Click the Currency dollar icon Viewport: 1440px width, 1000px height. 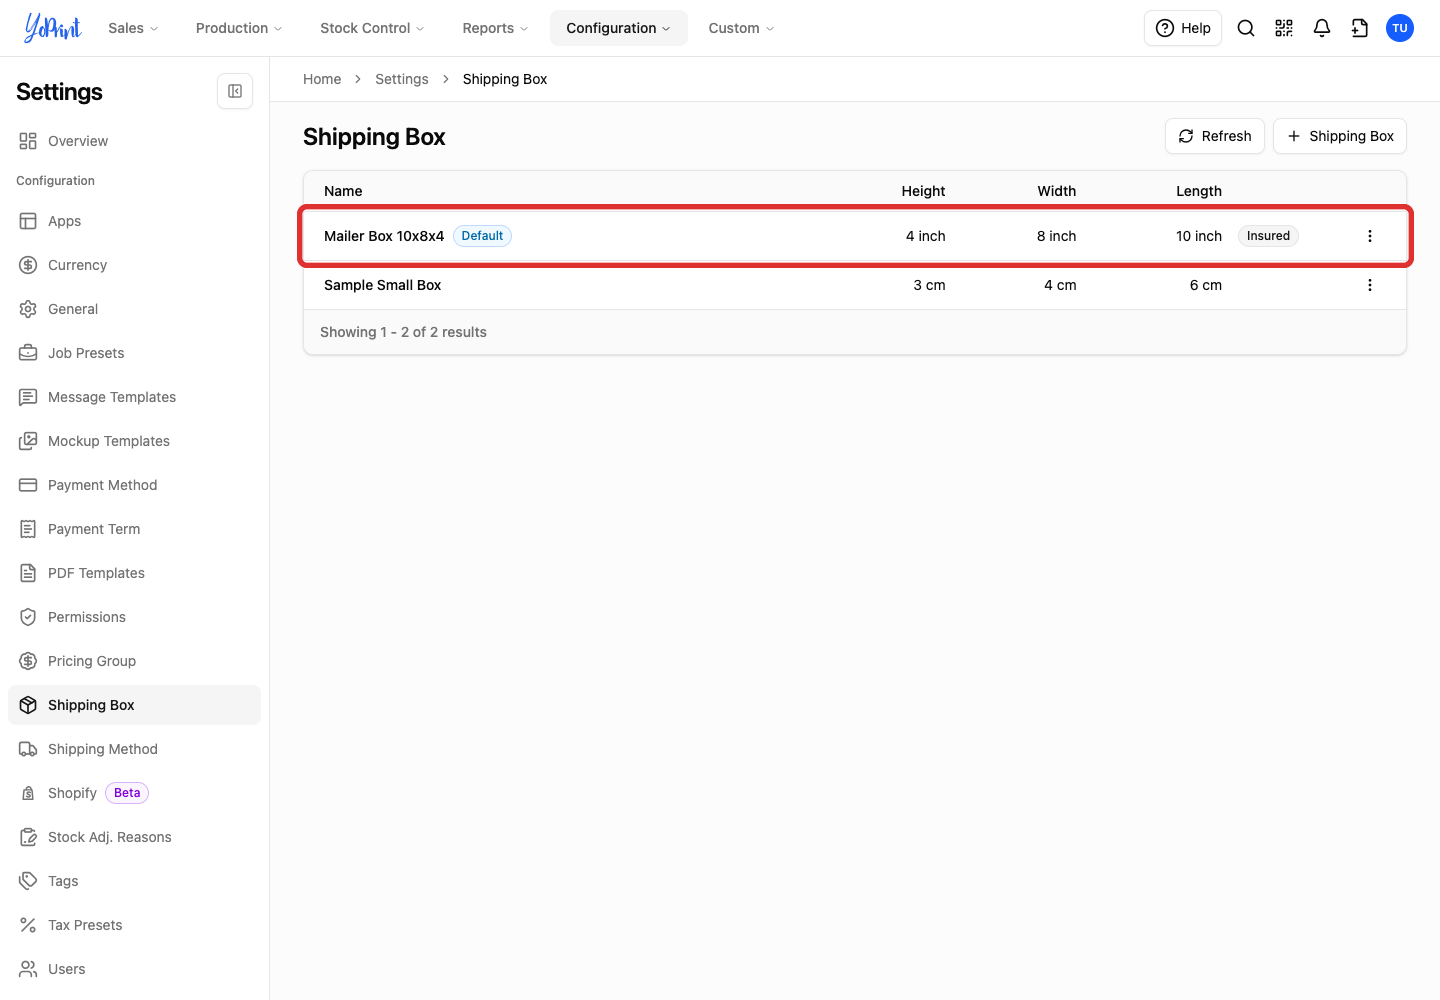[28, 265]
